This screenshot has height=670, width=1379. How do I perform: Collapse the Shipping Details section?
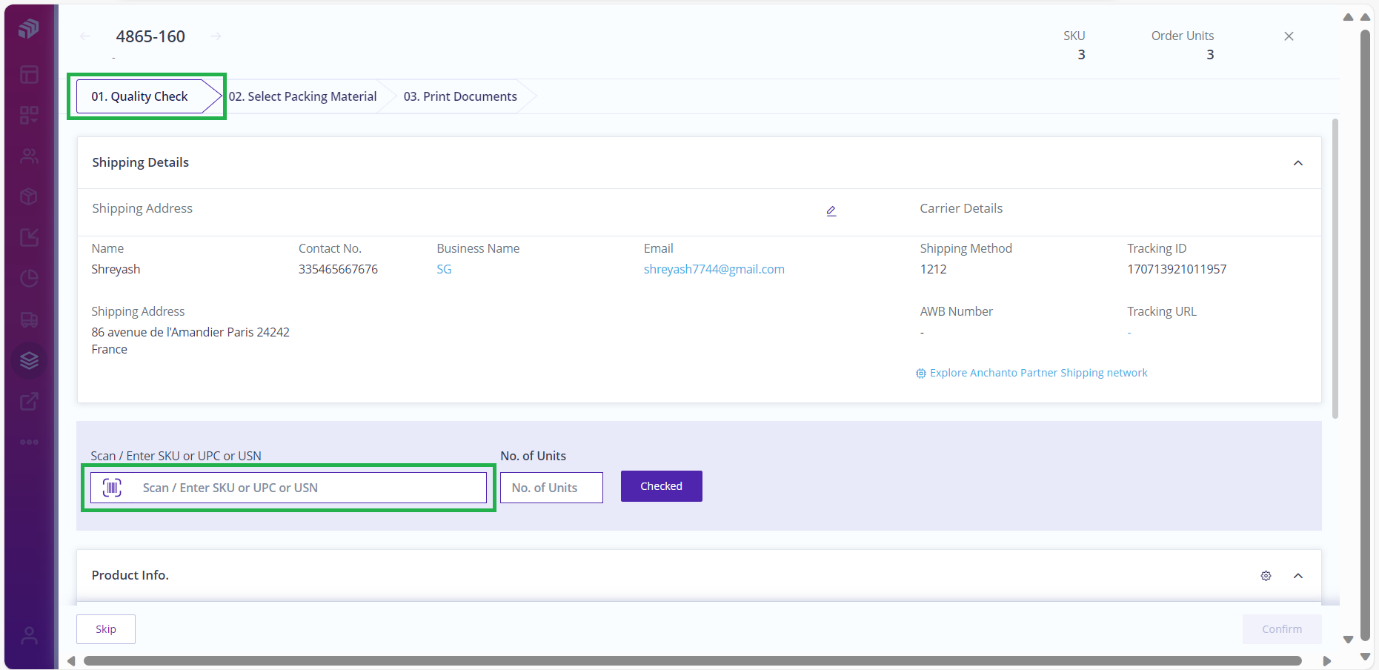[1298, 163]
